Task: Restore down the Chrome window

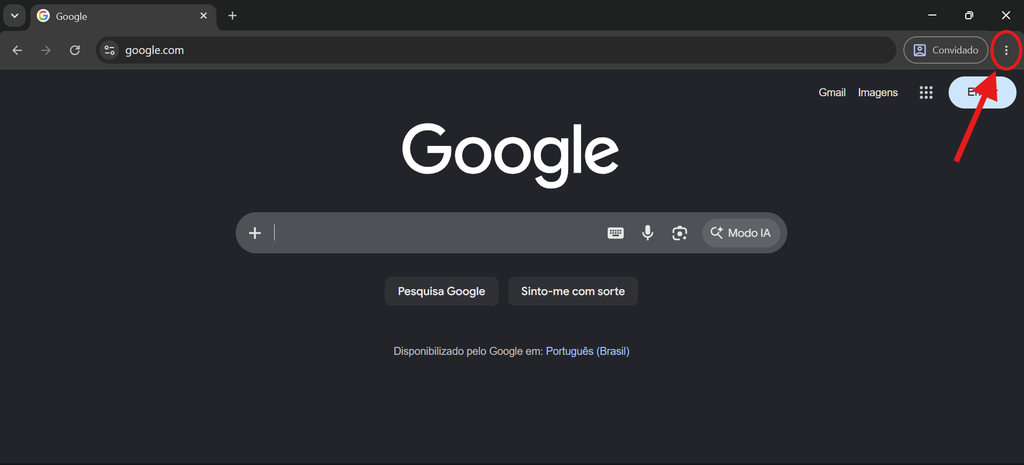Action: pyautogui.click(x=969, y=15)
